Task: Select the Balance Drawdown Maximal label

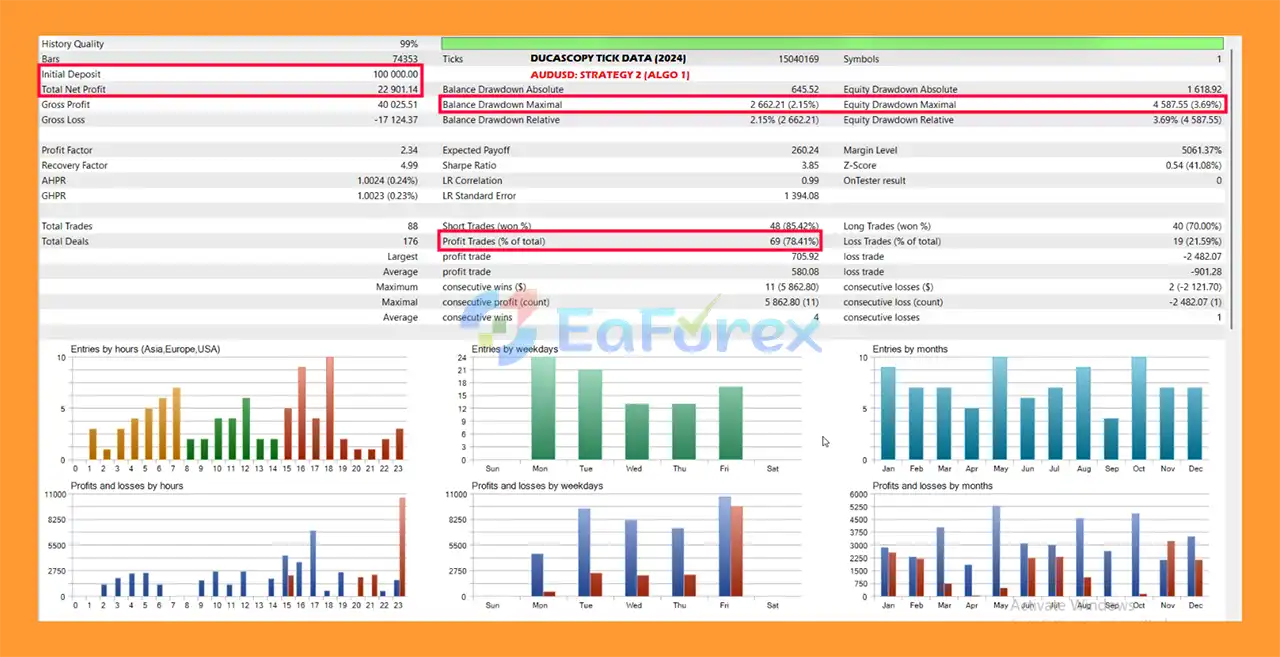Action: click(x=502, y=105)
